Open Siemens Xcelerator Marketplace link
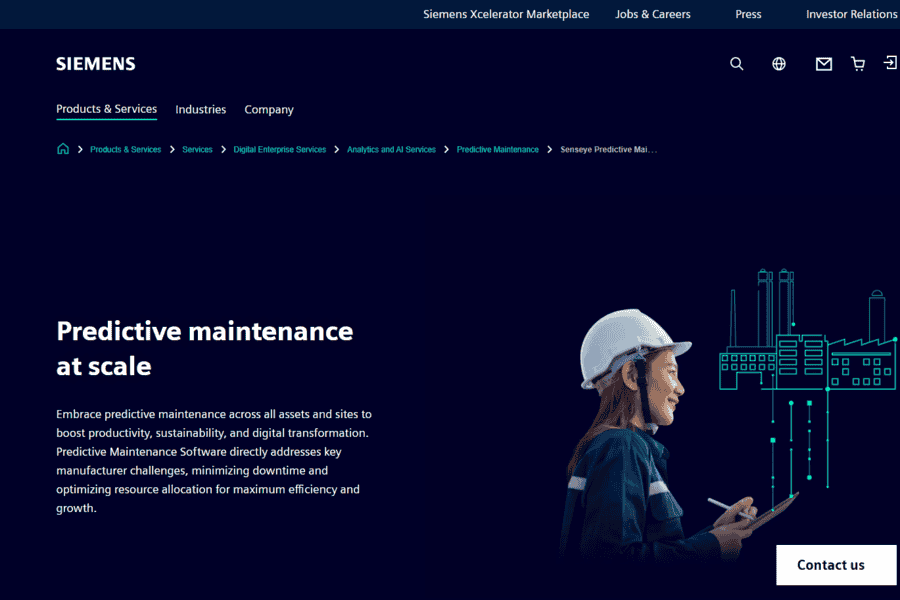 pyautogui.click(x=506, y=14)
